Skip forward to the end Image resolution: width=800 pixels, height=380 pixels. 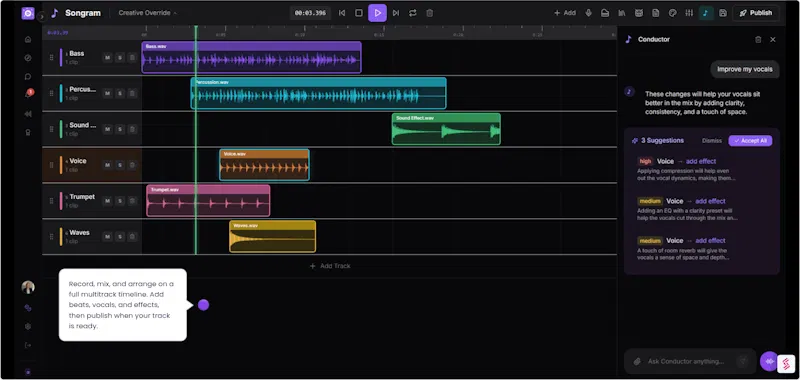(395, 13)
